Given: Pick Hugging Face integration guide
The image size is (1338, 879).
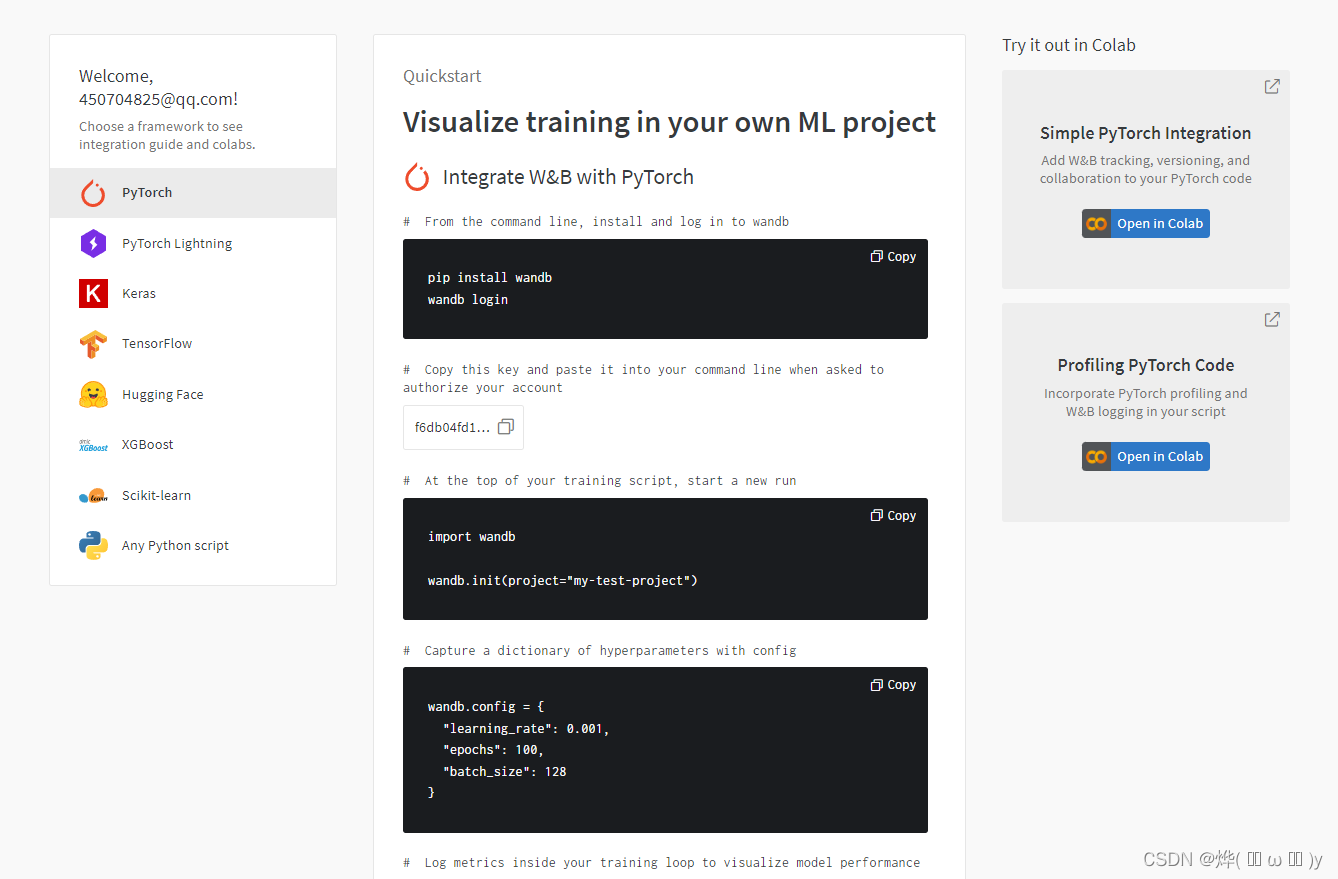Looking at the screenshot, I should pyautogui.click(x=193, y=394).
